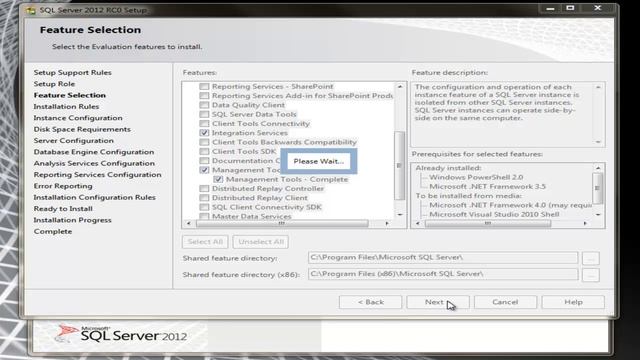Click the Next button

(x=438, y=302)
